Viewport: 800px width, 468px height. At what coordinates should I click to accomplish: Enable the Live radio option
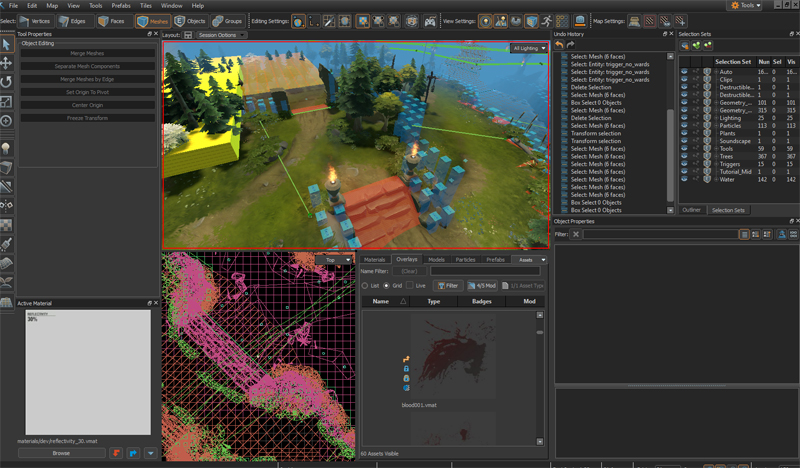click(x=410, y=285)
